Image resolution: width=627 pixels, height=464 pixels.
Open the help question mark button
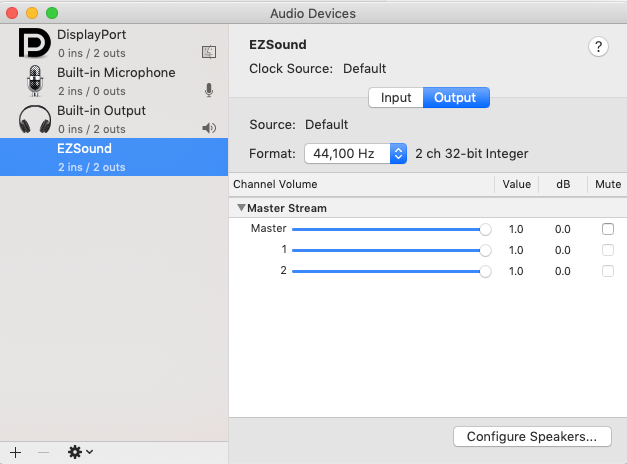tap(599, 47)
